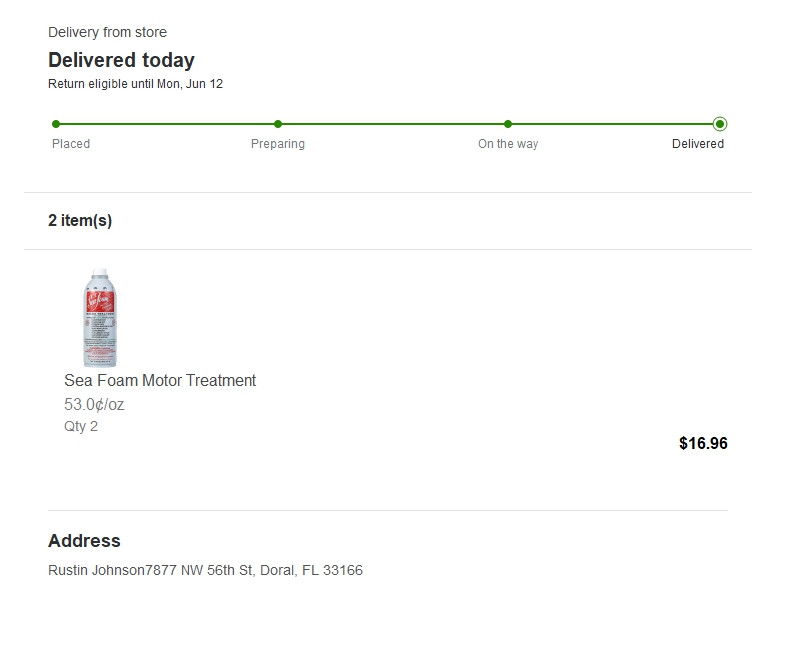Click the 53.0¢/oz unit price
The width and height of the screenshot is (800, 646).
pyautogui.click(x=94, y=405)
